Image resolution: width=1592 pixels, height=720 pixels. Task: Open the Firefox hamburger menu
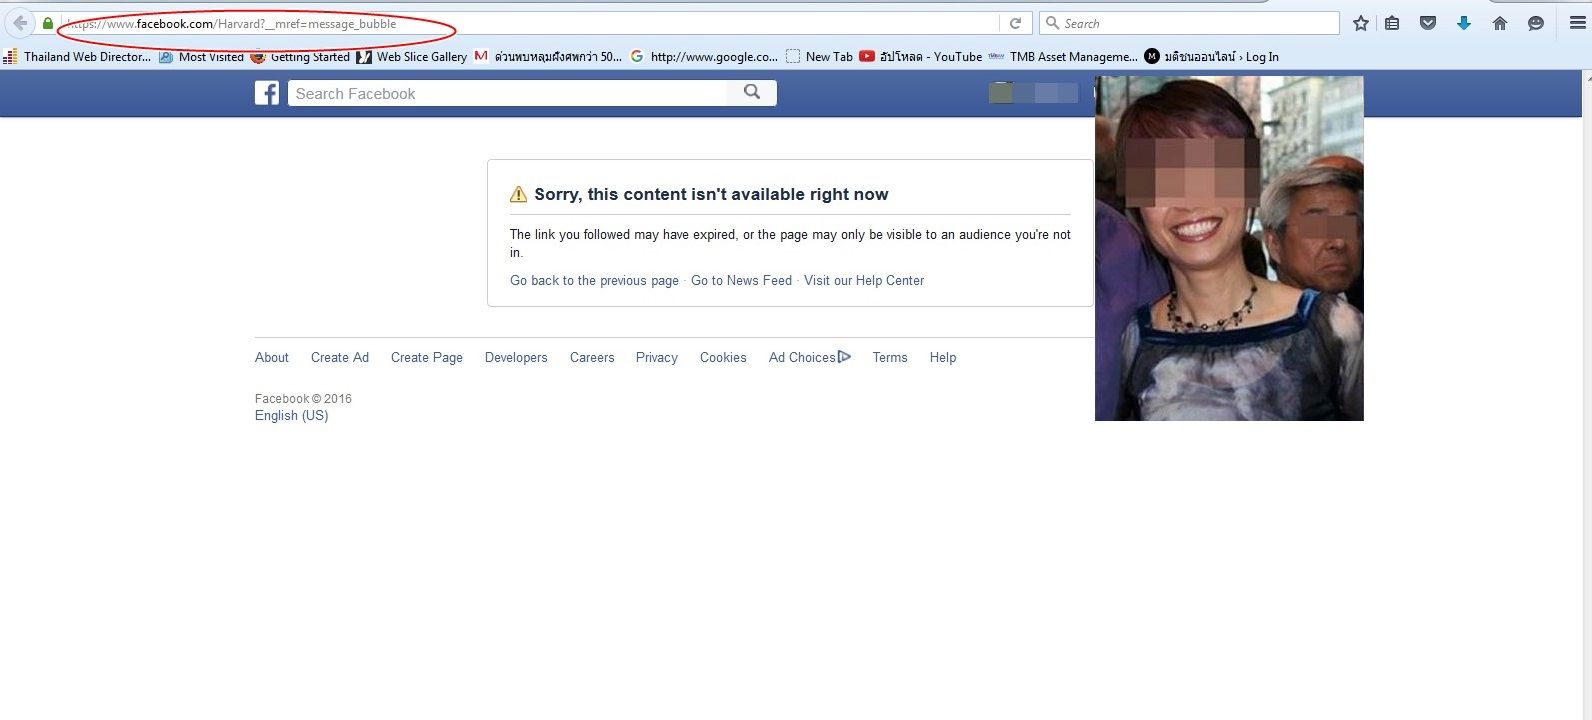click(1577, 23)
